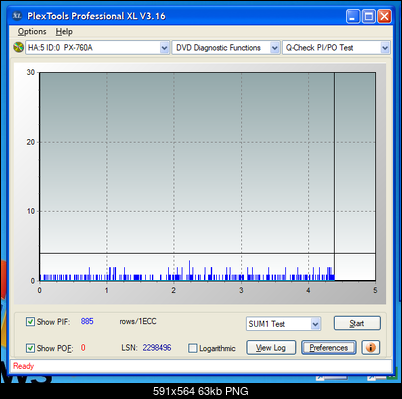Click the Start button

[x=357, y=323]
